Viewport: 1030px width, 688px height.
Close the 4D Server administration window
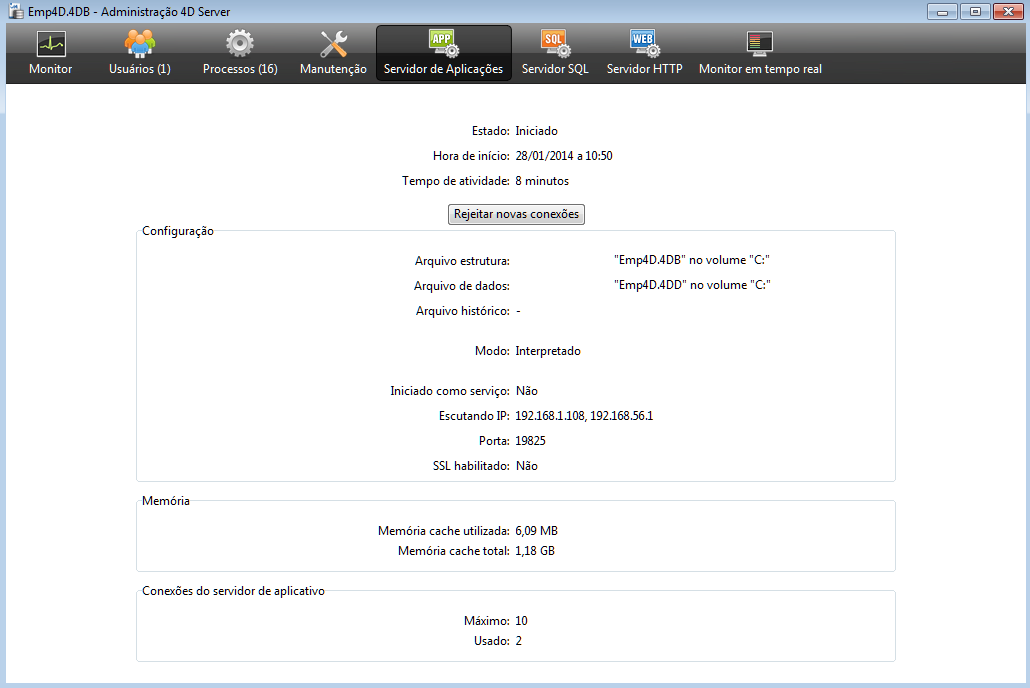coord(1007,11)
